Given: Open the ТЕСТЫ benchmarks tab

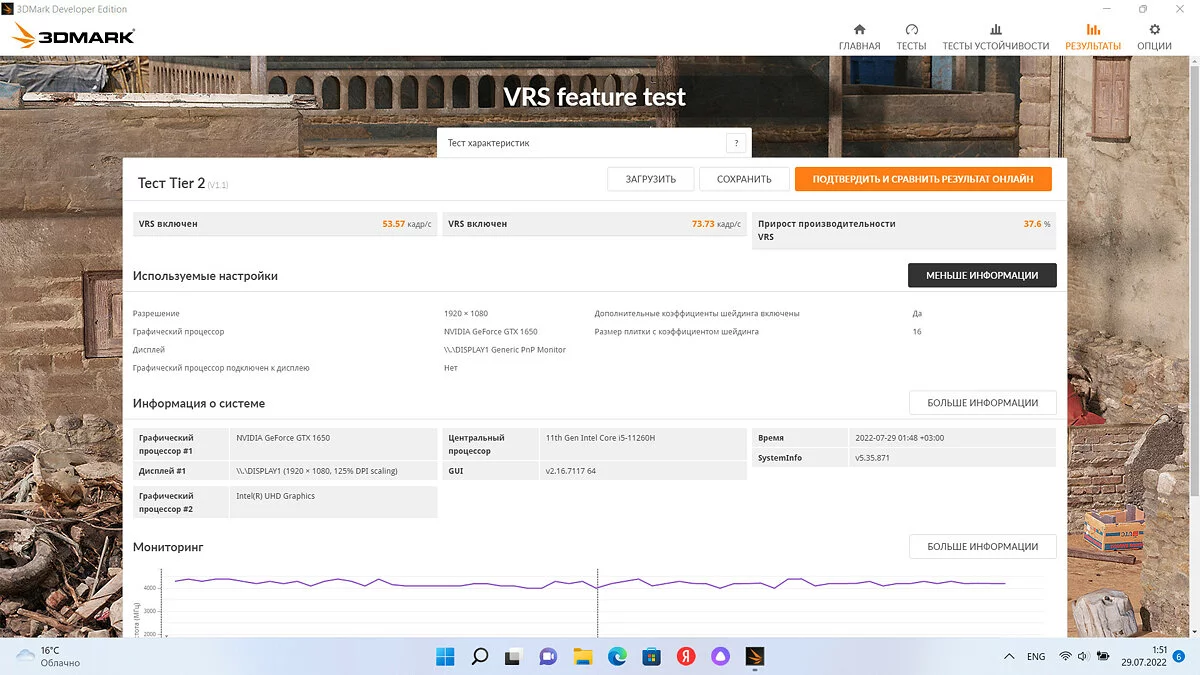Looking at the screenshot, I should coord(911,37).
